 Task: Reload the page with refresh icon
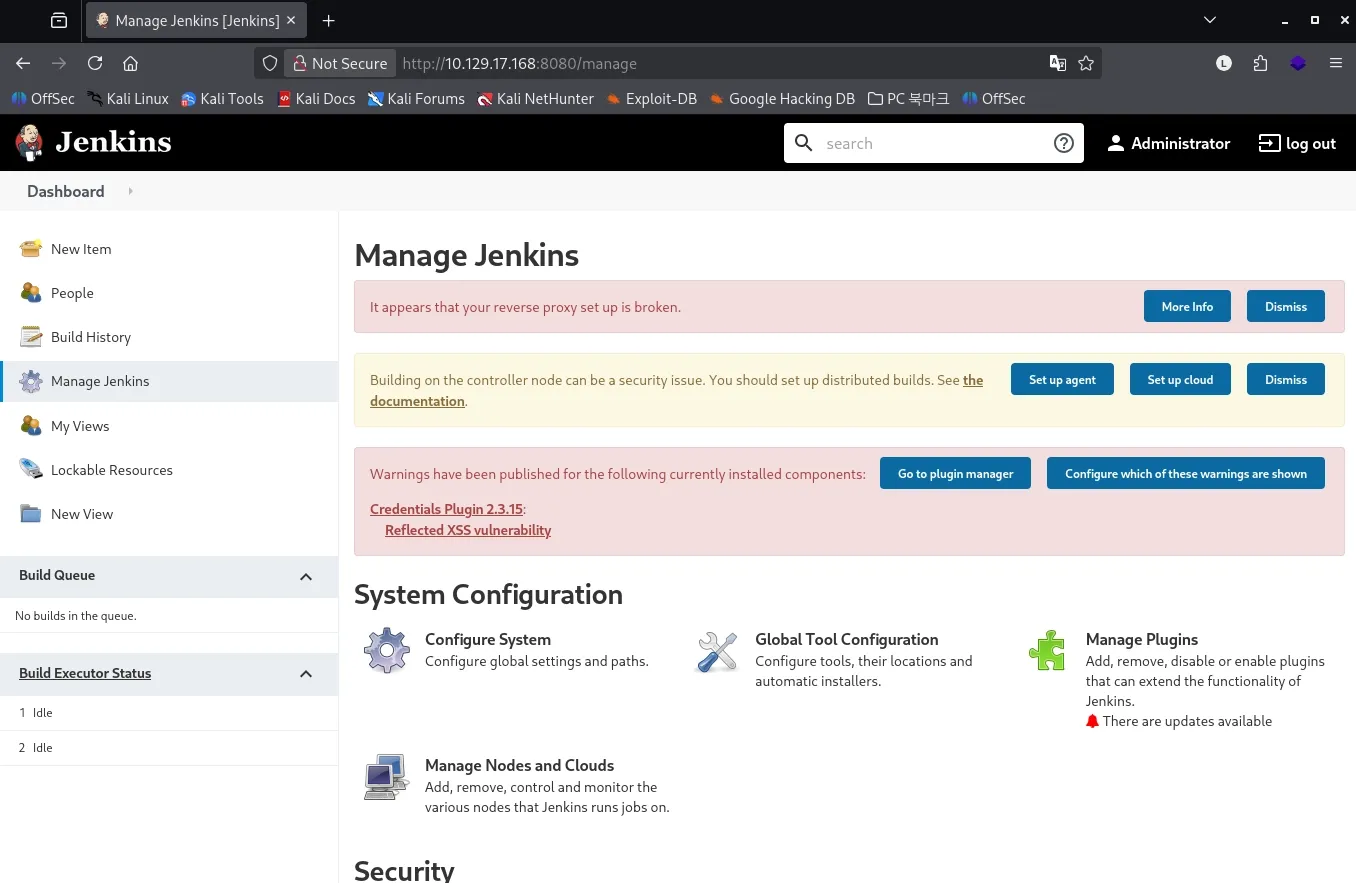[x=95, y=63]
